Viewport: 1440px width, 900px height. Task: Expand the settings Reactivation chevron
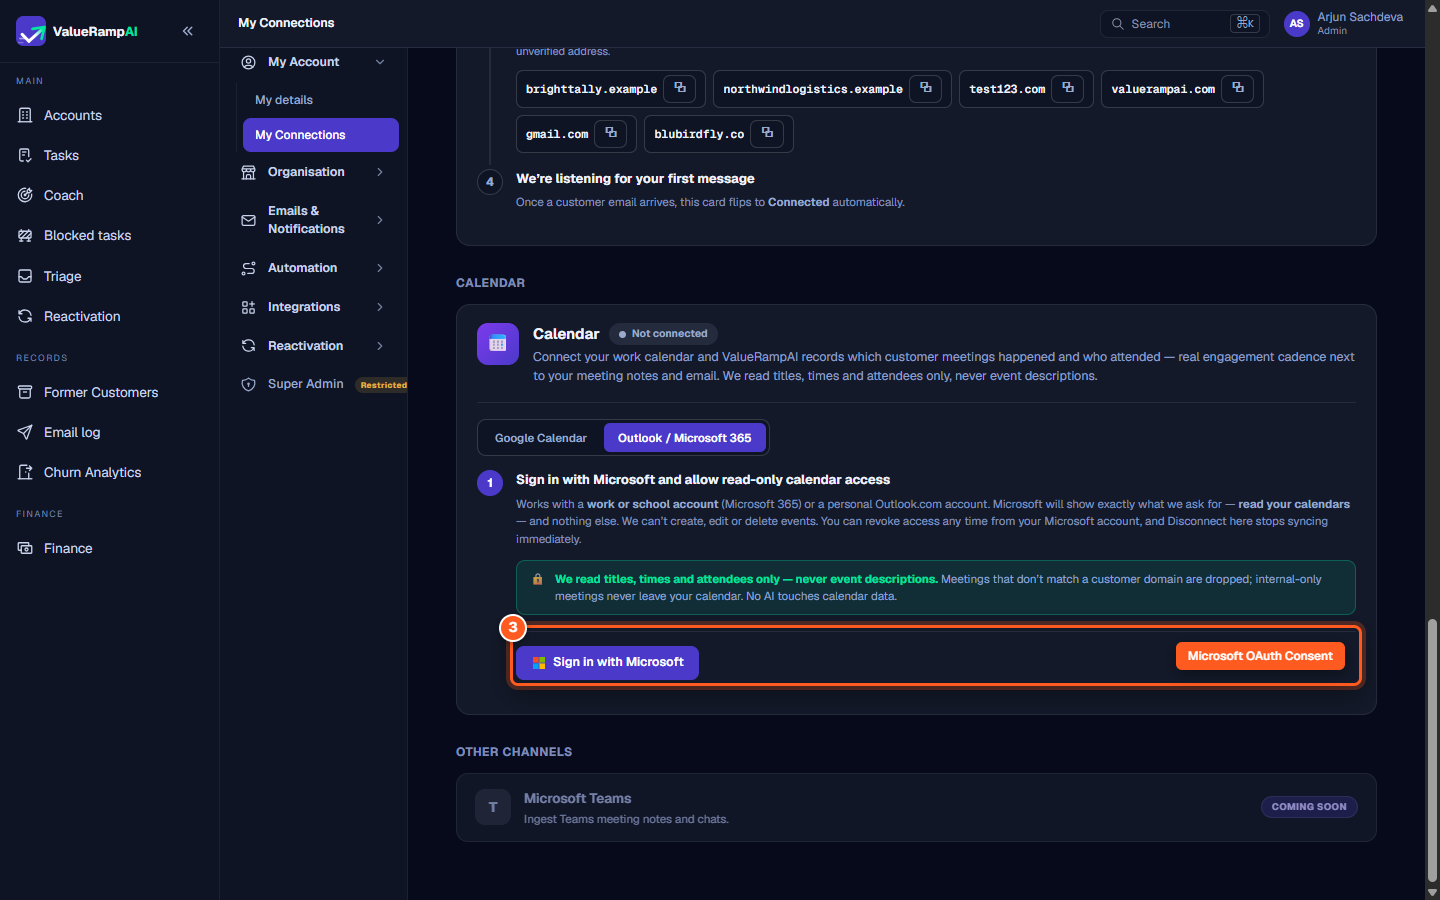380,346
